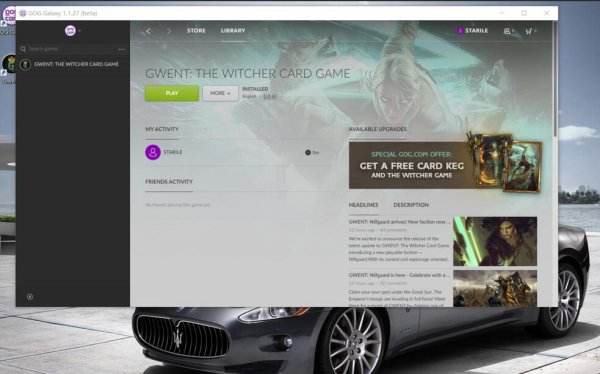Click the second news article thumbnail

[x=495, y=288]
